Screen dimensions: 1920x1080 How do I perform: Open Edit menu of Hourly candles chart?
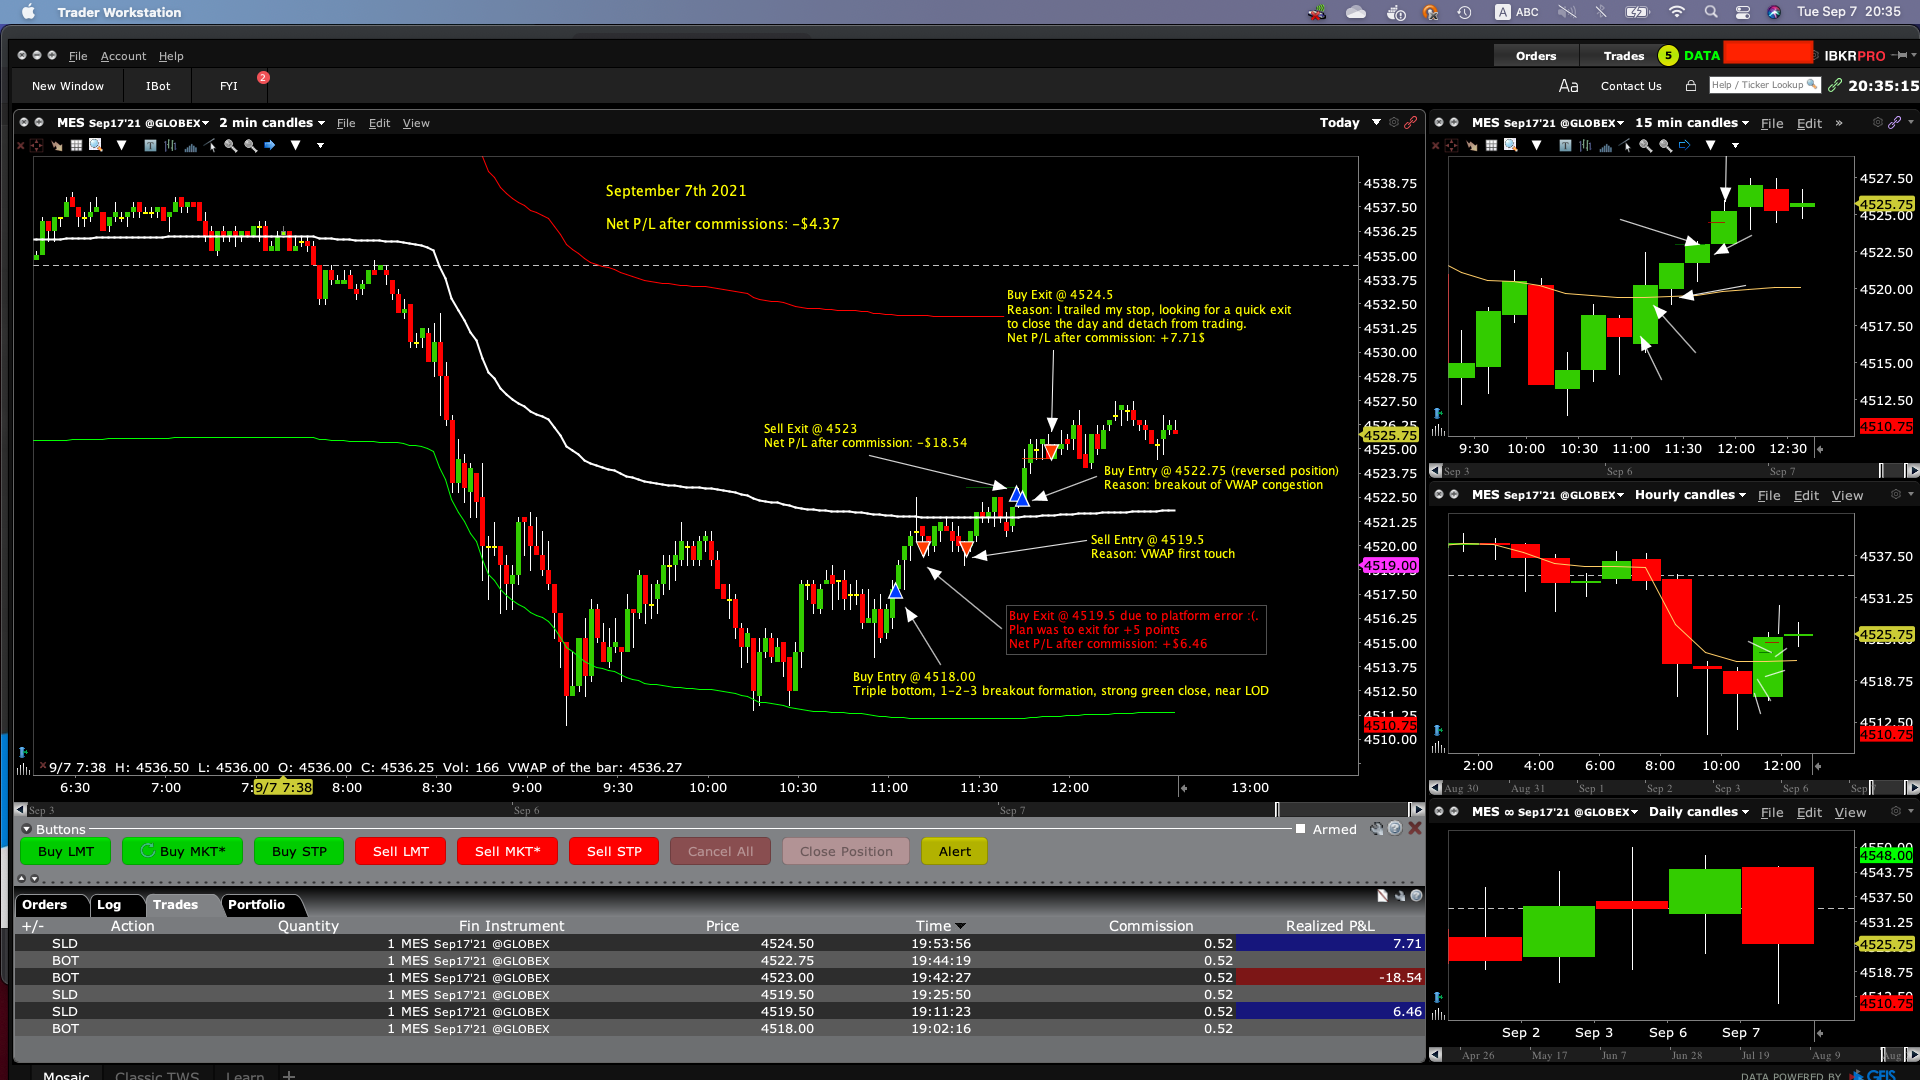click(x=1806, y=495)
